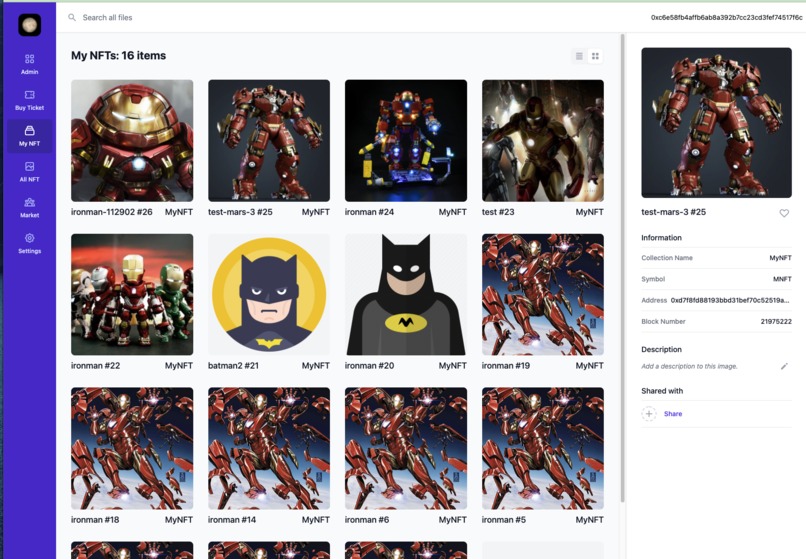Open the Market page
This screenshot has width=806, height=559.
point(29,208)
